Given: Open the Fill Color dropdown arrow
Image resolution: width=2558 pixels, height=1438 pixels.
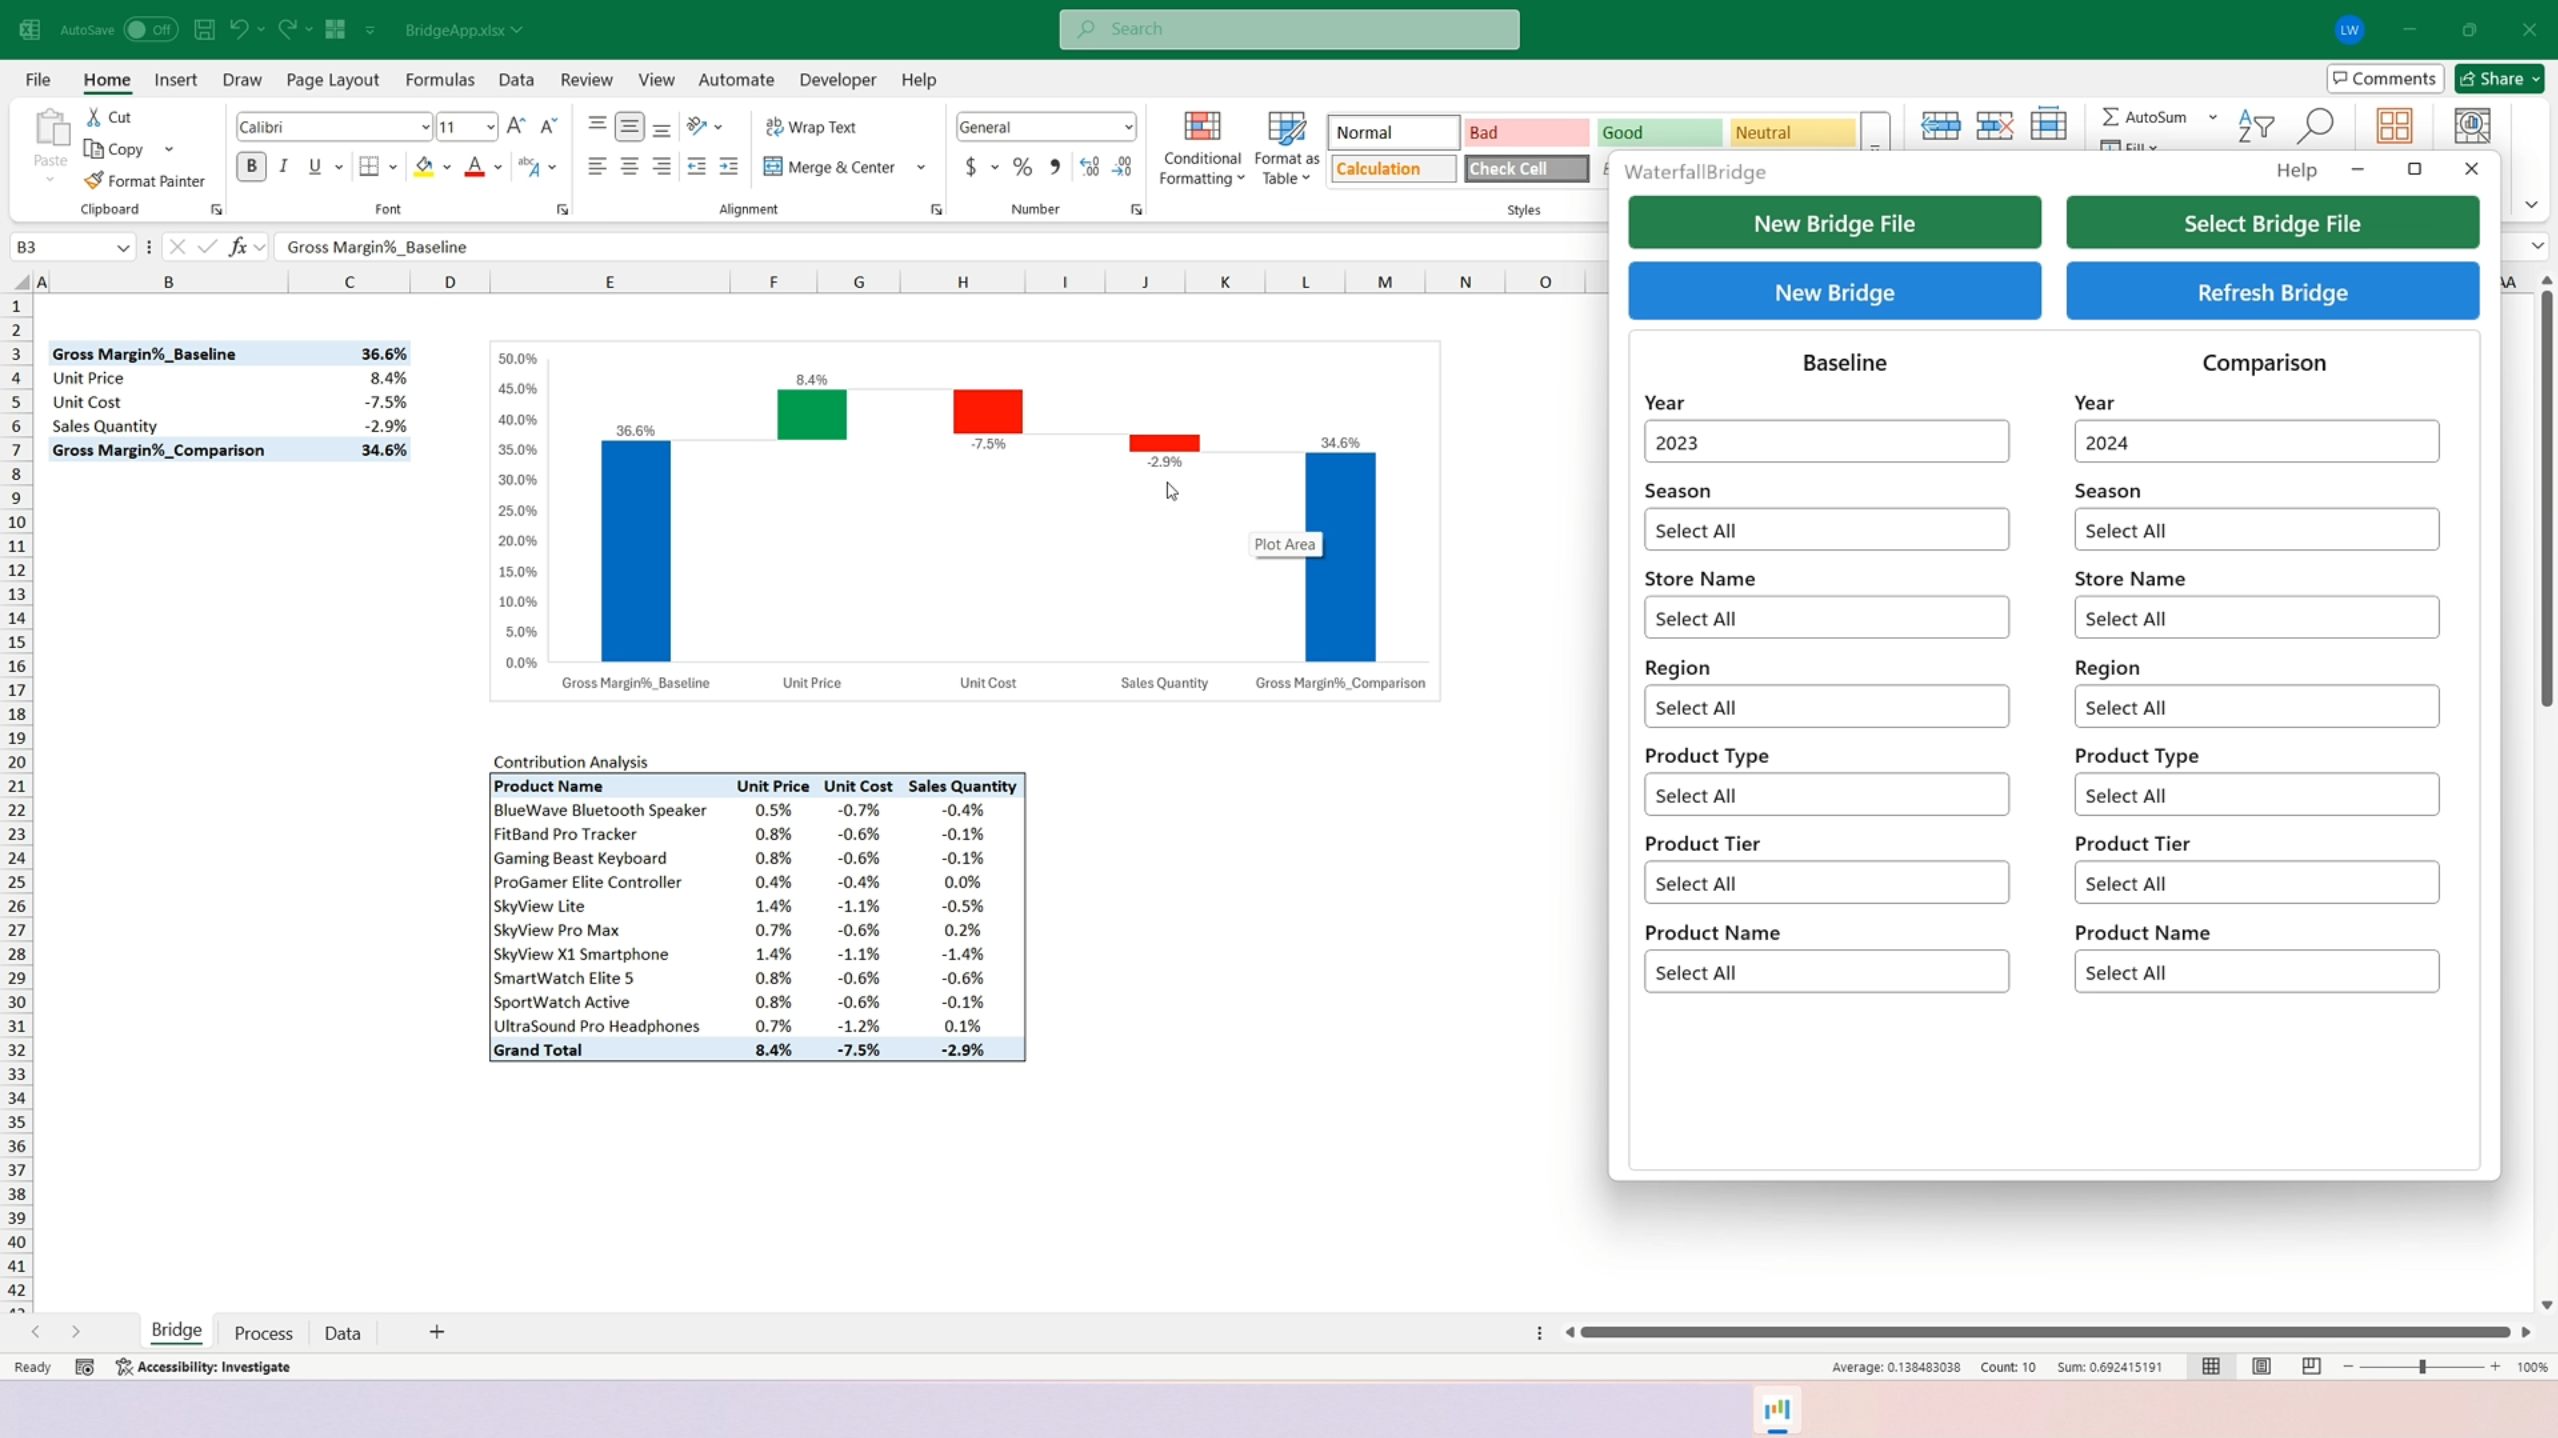Looking at the screenshot, I should pos(447,167).
